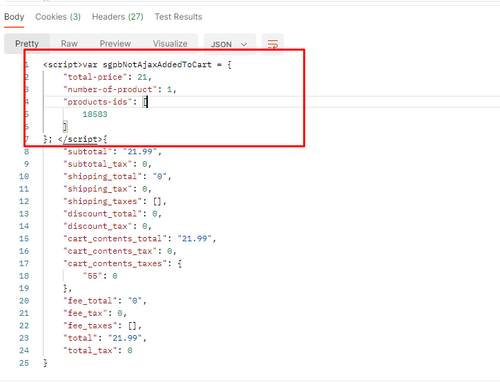Click the "21.99" value on the subtotal line
The height and width of the screenshot is (390, 500).
(140, 152)
